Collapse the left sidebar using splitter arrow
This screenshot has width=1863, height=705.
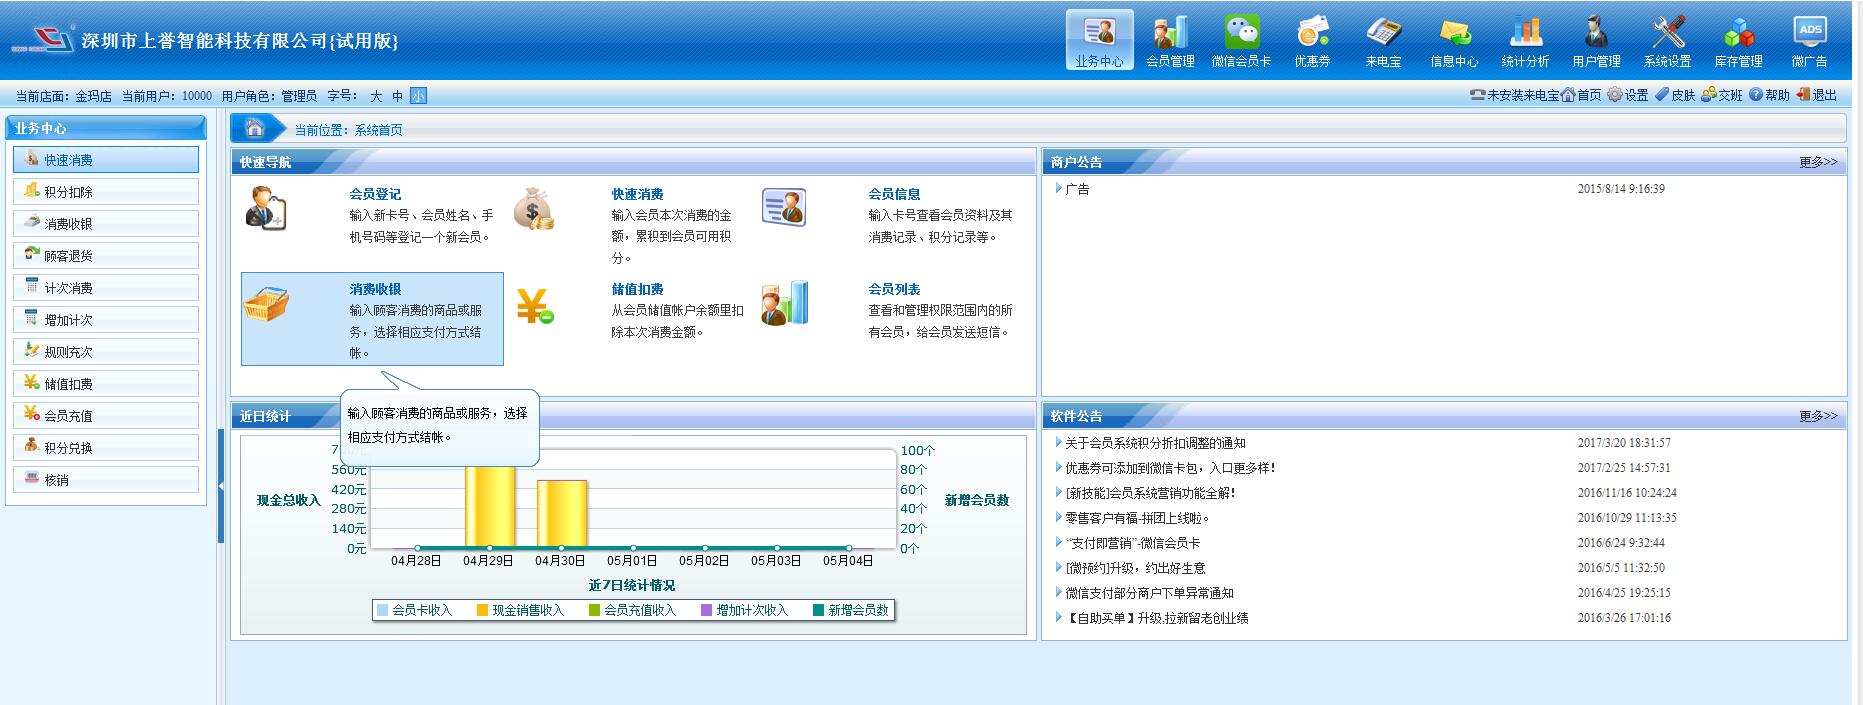pyautogui.click(x=221, y=486)
